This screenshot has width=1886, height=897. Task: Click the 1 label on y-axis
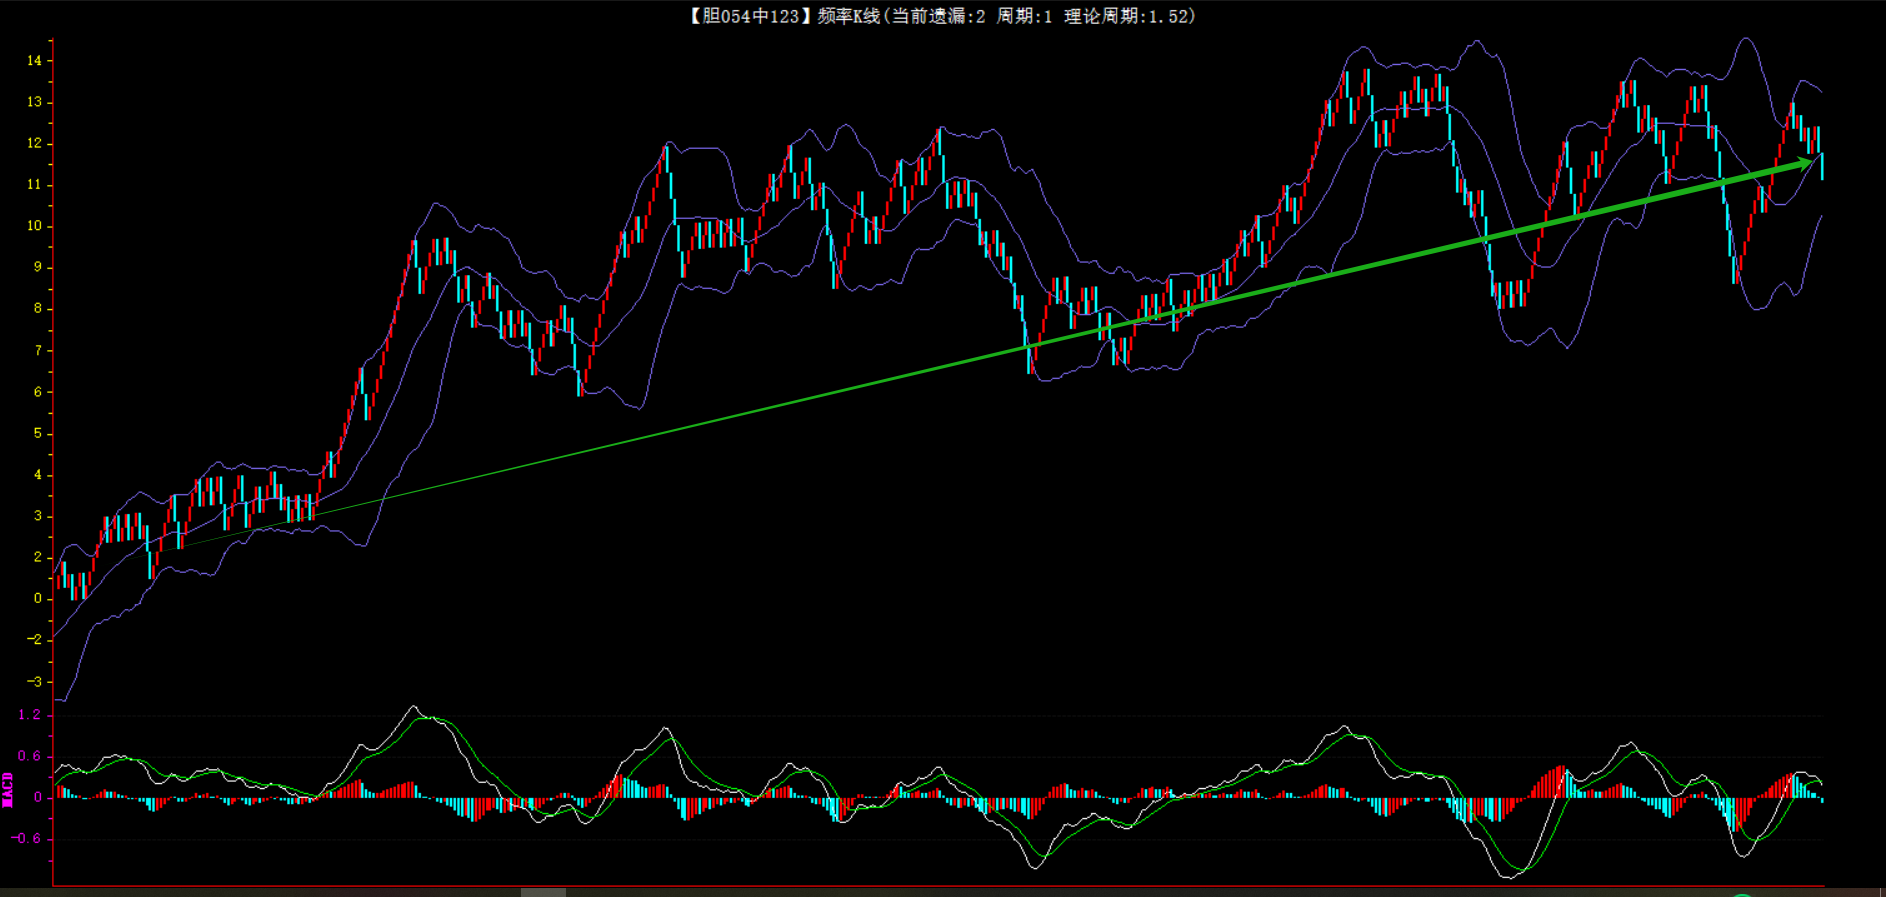(38, 578)
